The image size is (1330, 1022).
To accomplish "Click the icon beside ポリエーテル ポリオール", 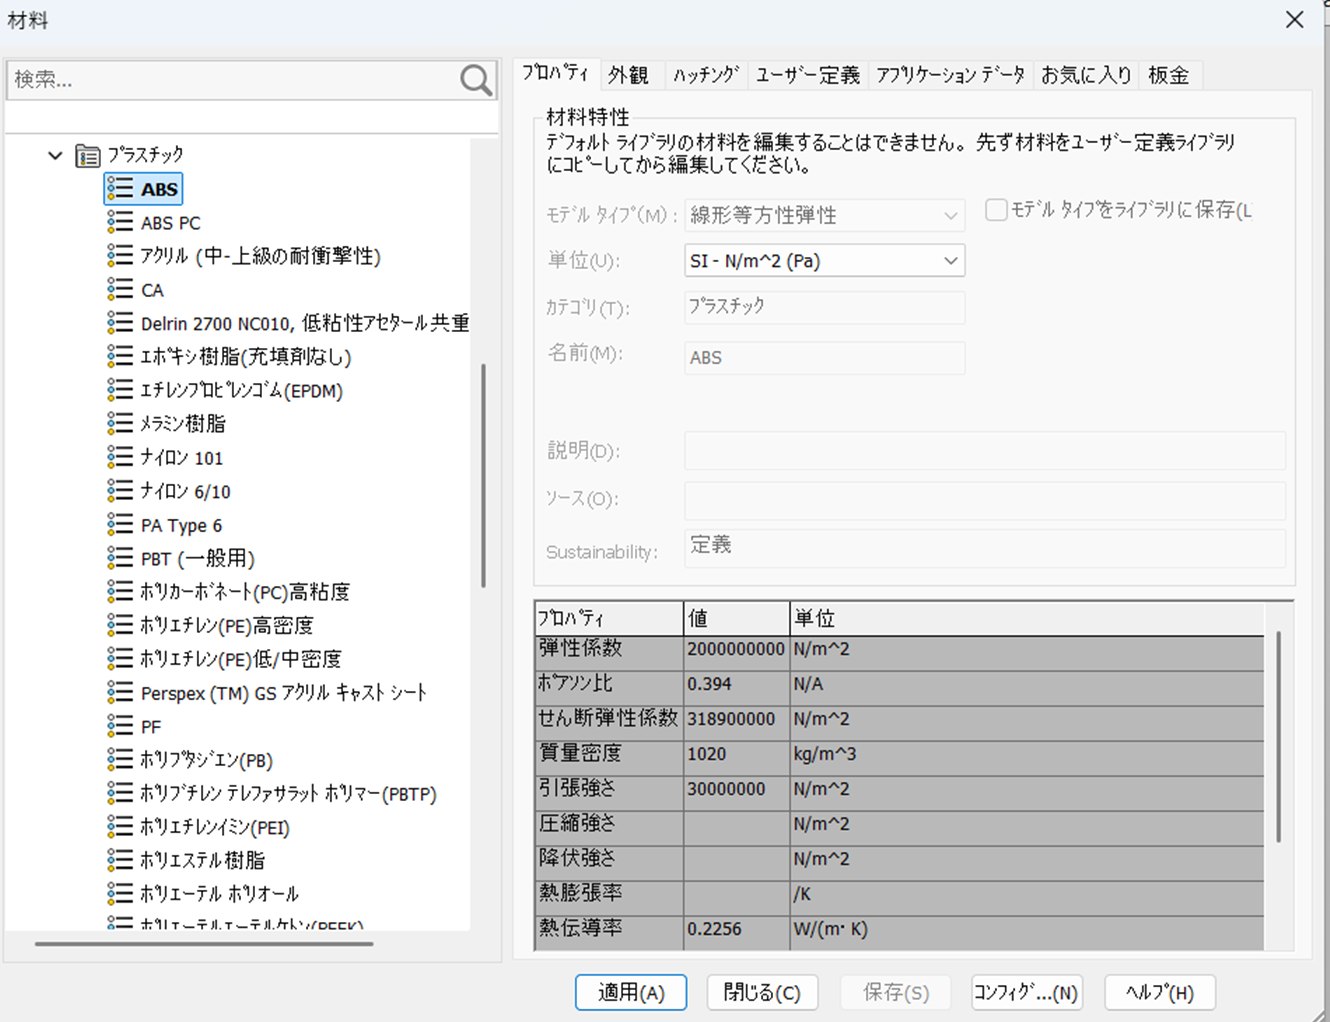I will click(120, 893).
